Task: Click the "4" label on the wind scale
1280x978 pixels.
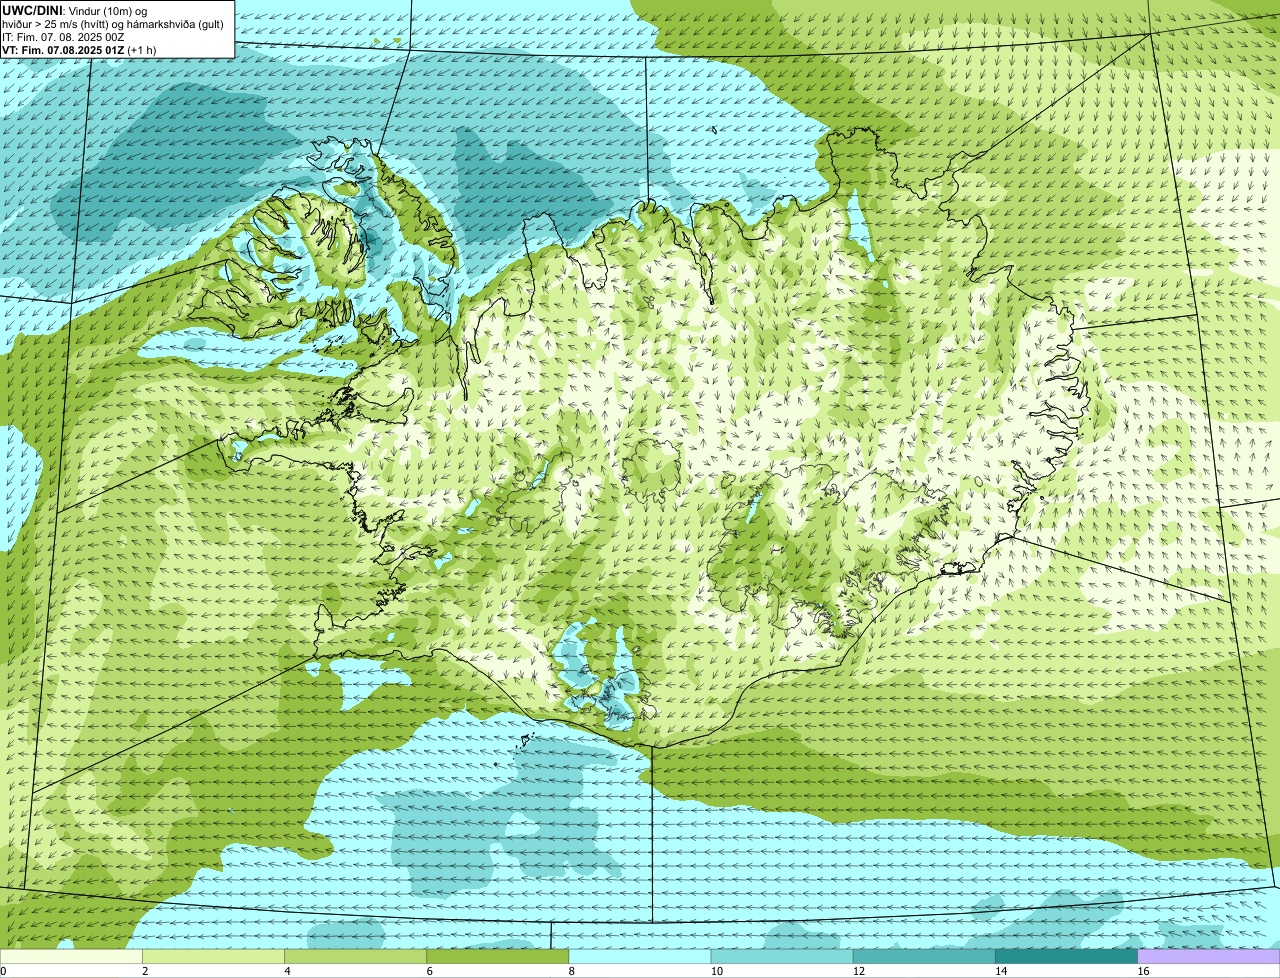Action: (x=287, y=971)
